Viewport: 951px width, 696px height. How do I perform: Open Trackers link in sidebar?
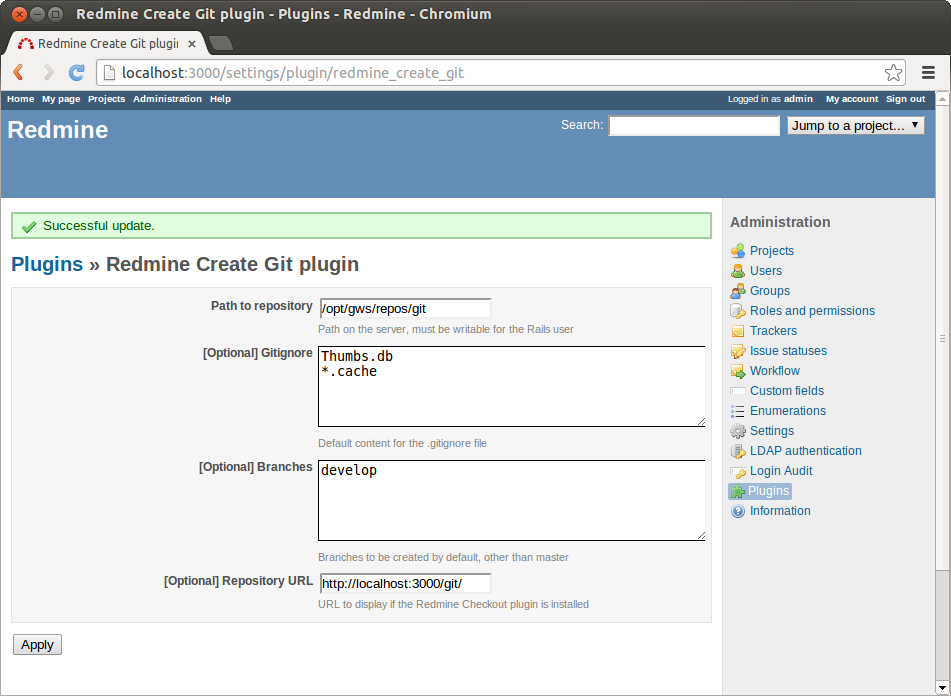click(x=773, y=330)
